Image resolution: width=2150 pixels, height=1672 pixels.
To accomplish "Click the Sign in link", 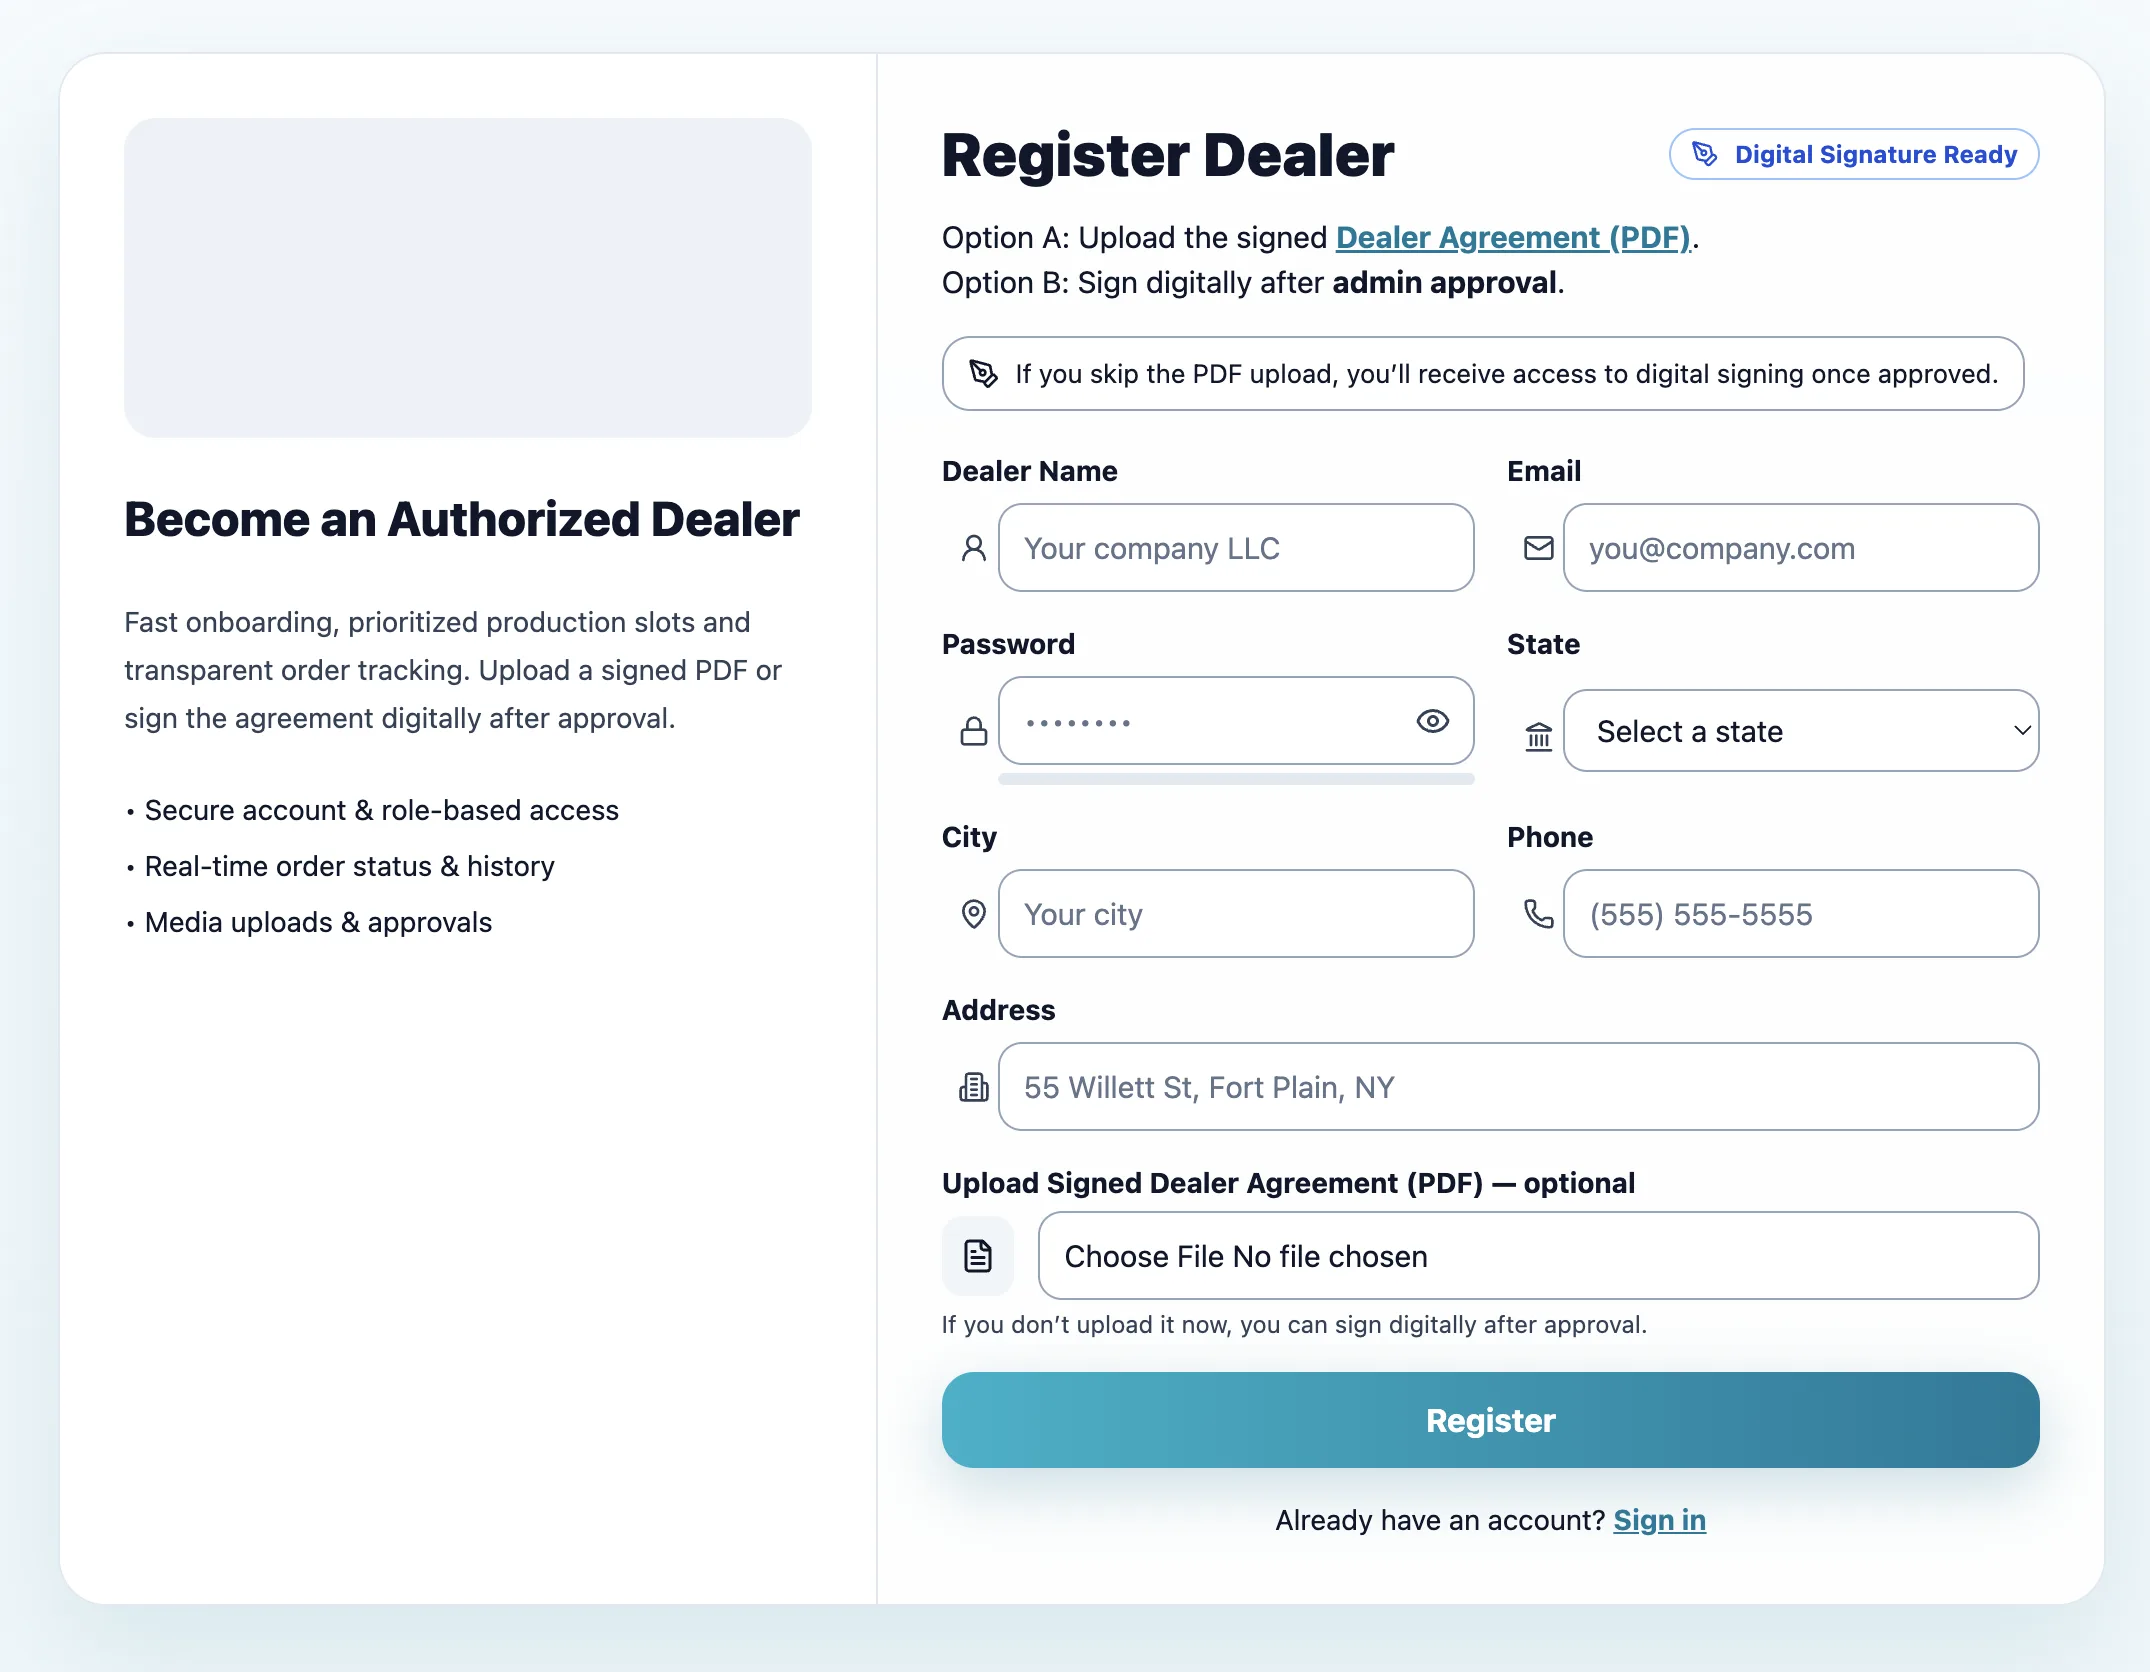I will pos(1659,1520).
